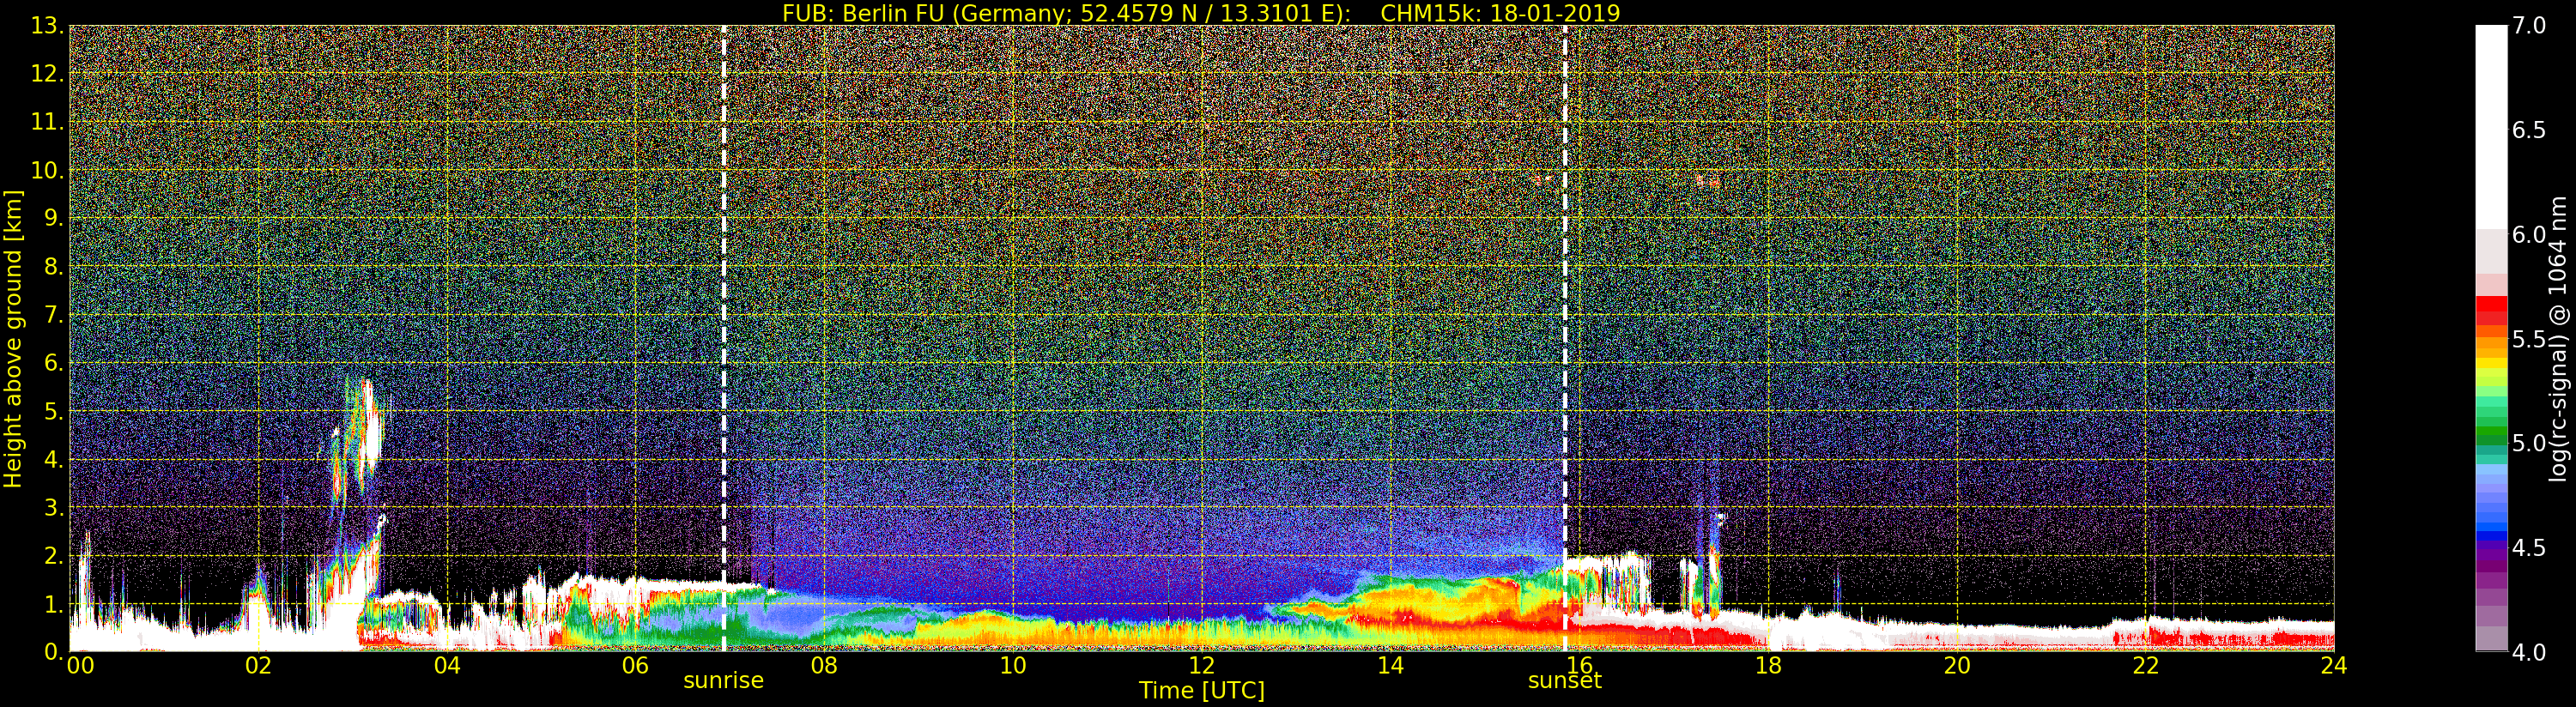Click the "12" time tick label
The height and width of the screenshot is (707, 2576).
tap(1202, 666)
